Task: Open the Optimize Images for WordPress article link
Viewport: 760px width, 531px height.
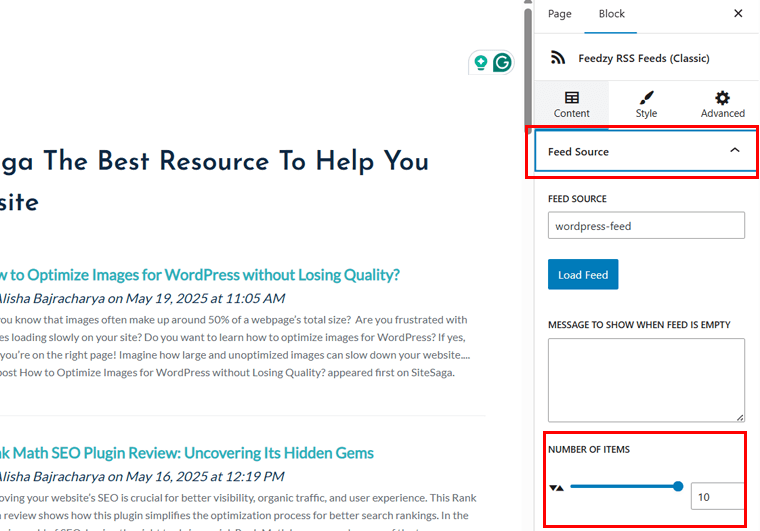Action: (199, 275)
